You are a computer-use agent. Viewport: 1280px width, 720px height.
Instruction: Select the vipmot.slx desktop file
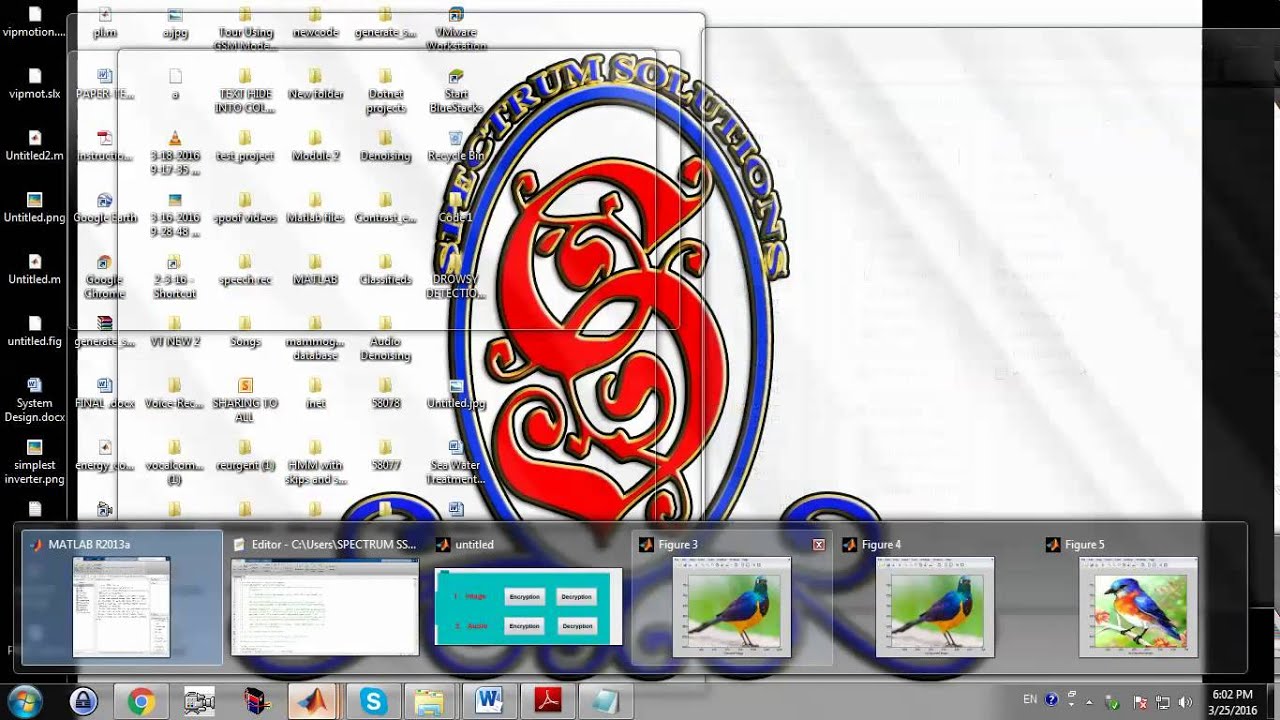click(x=35, y=83)
